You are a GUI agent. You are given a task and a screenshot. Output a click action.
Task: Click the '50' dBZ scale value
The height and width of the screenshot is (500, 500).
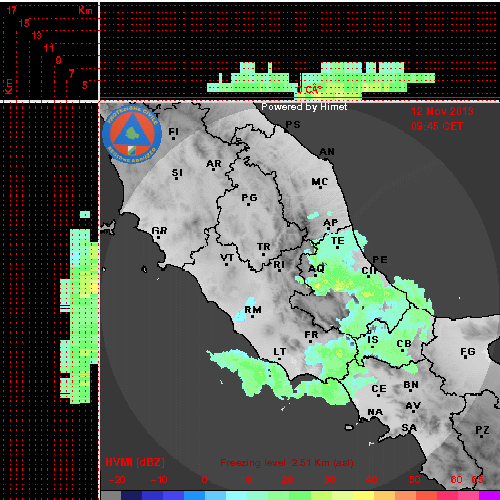tap(414, 480)
